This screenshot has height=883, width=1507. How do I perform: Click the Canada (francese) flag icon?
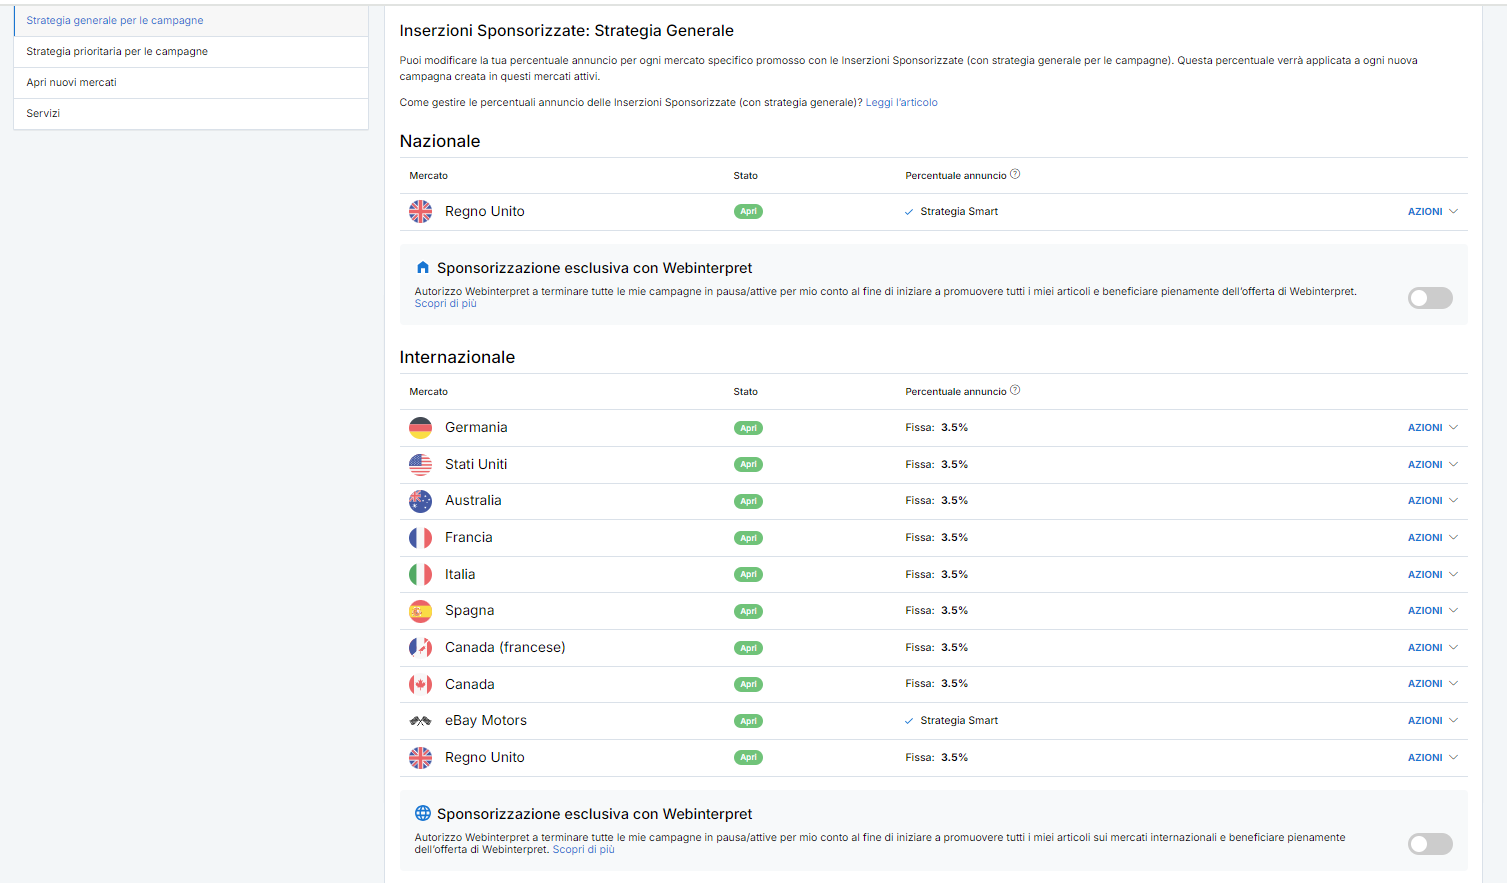click(420, 648)
